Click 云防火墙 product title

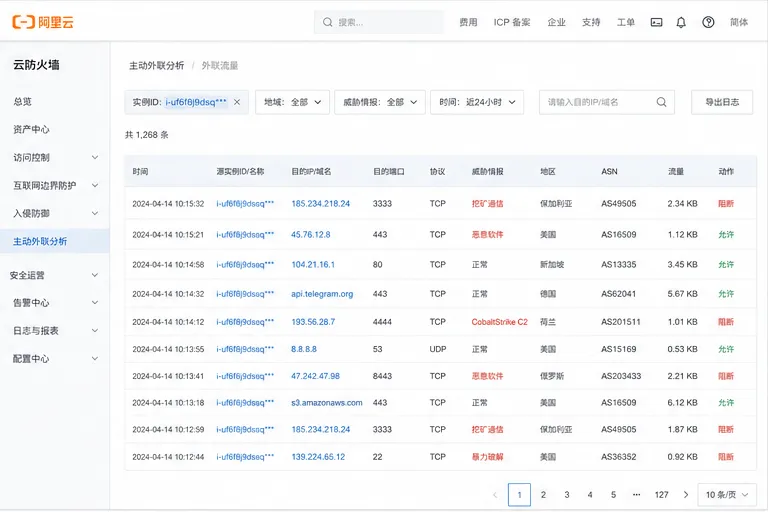tap(36, 65)
